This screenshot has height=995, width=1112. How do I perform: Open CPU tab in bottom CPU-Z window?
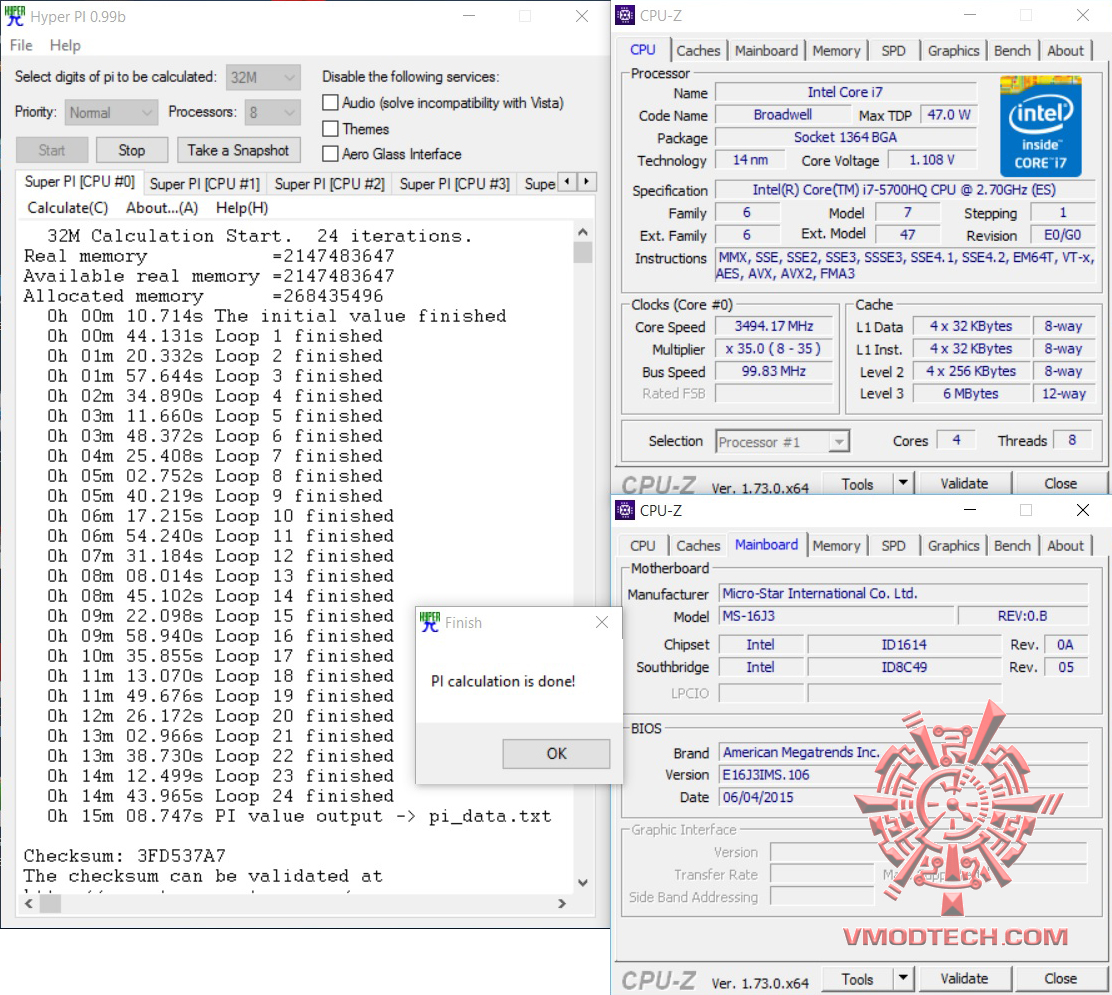tap(643, 545)
